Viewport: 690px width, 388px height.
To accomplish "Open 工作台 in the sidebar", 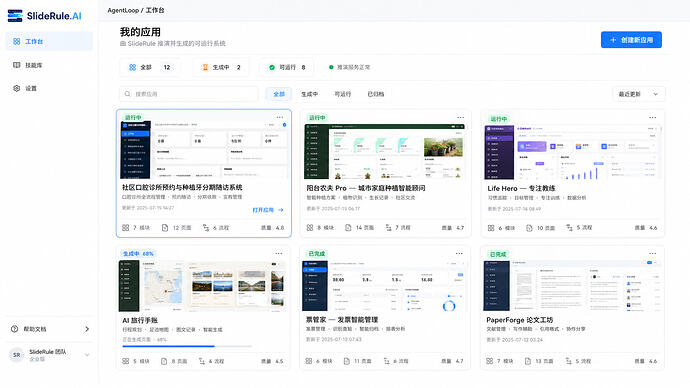I will click(x=49, y=41).
